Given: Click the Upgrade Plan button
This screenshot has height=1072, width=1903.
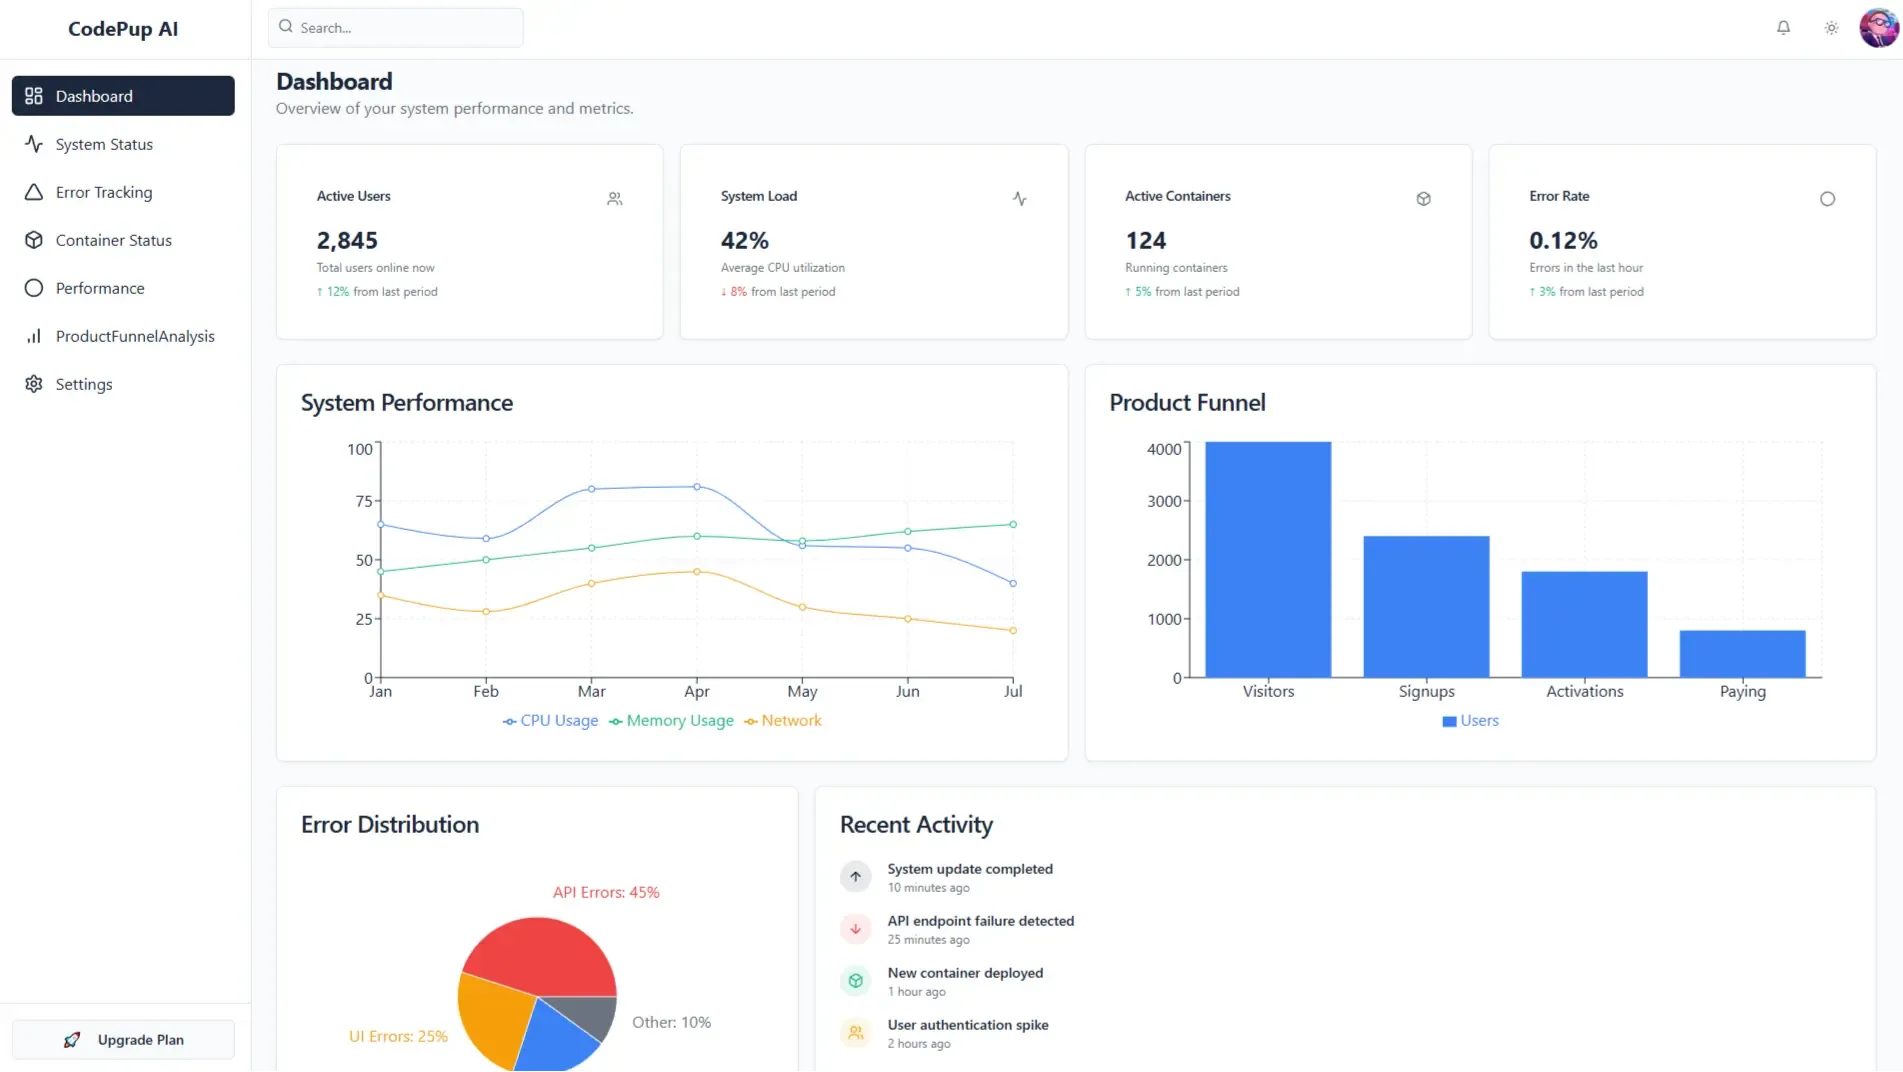Looking at the screenshot, I should pos(123,1039).
